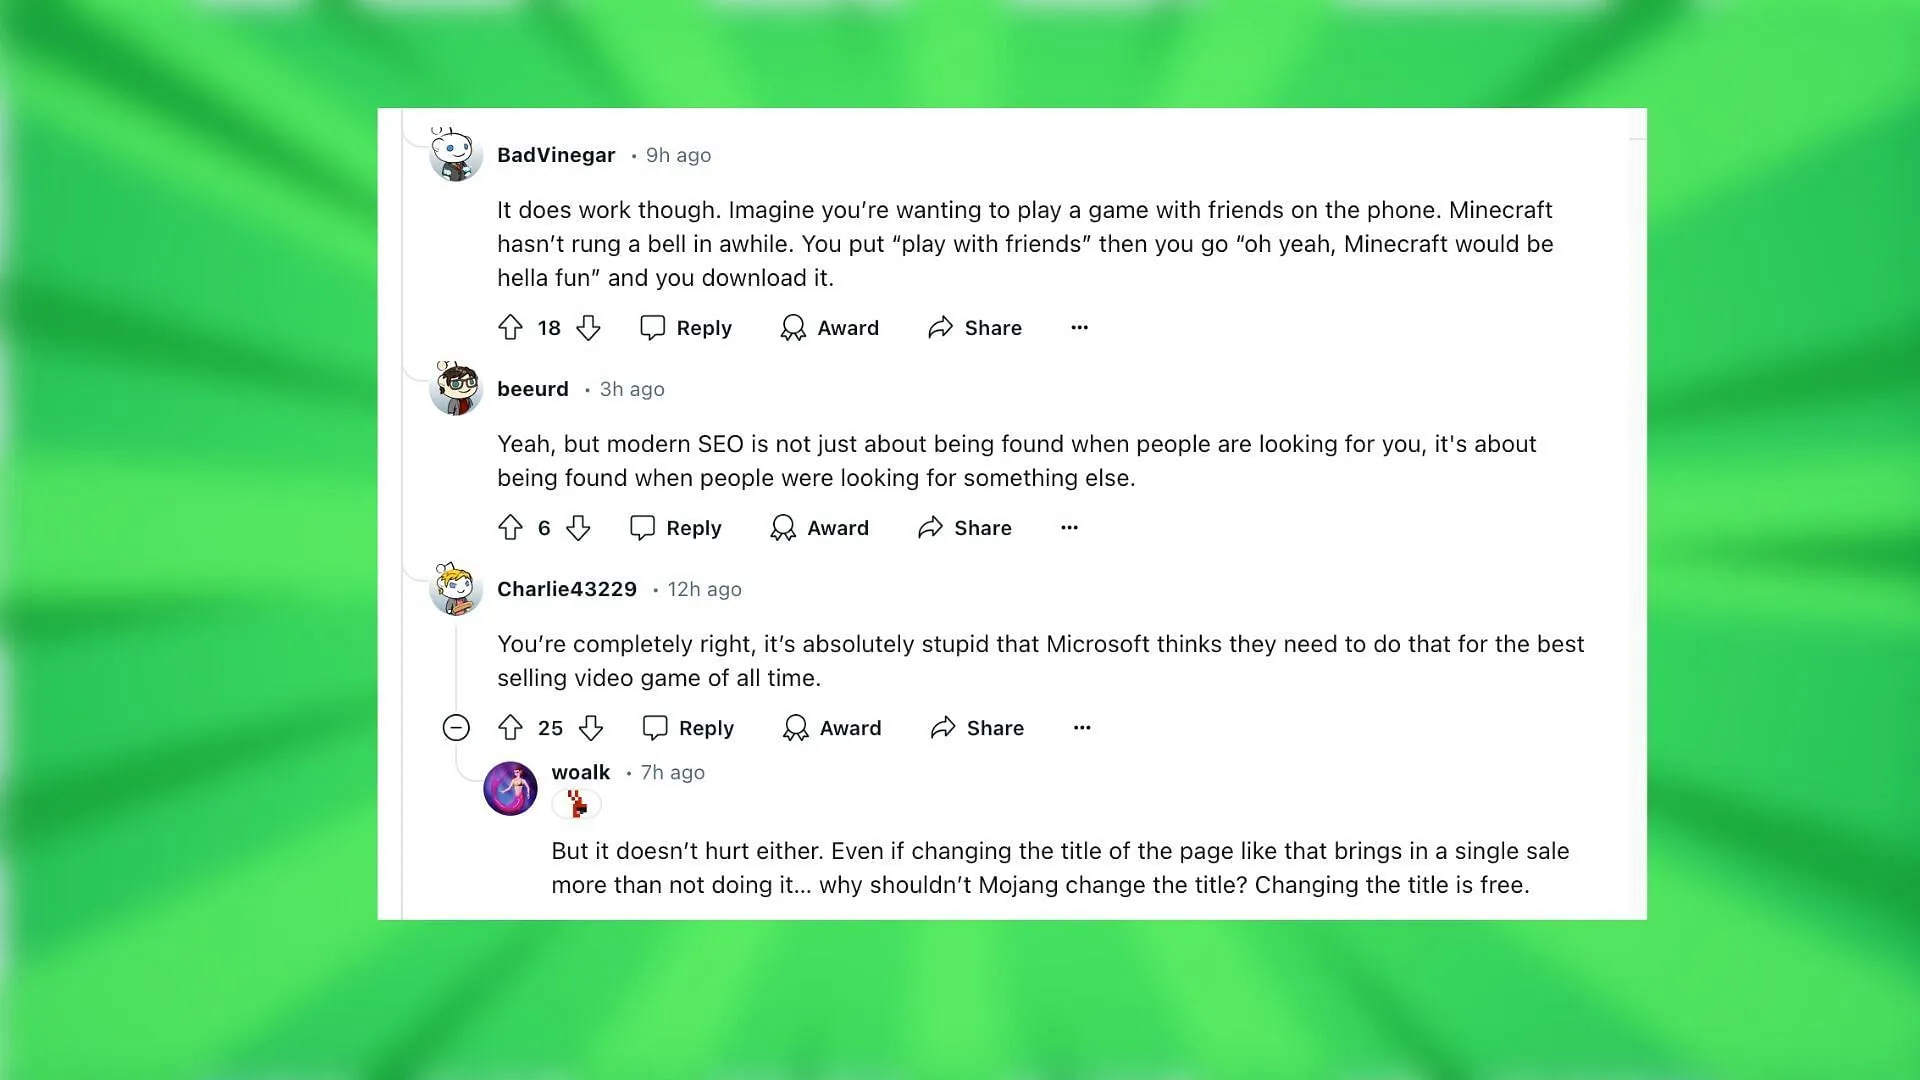Viewport: 1920px width, 1080px height.
Task: Click woalk's Reddit user avatar
Action: coord(512,787)
